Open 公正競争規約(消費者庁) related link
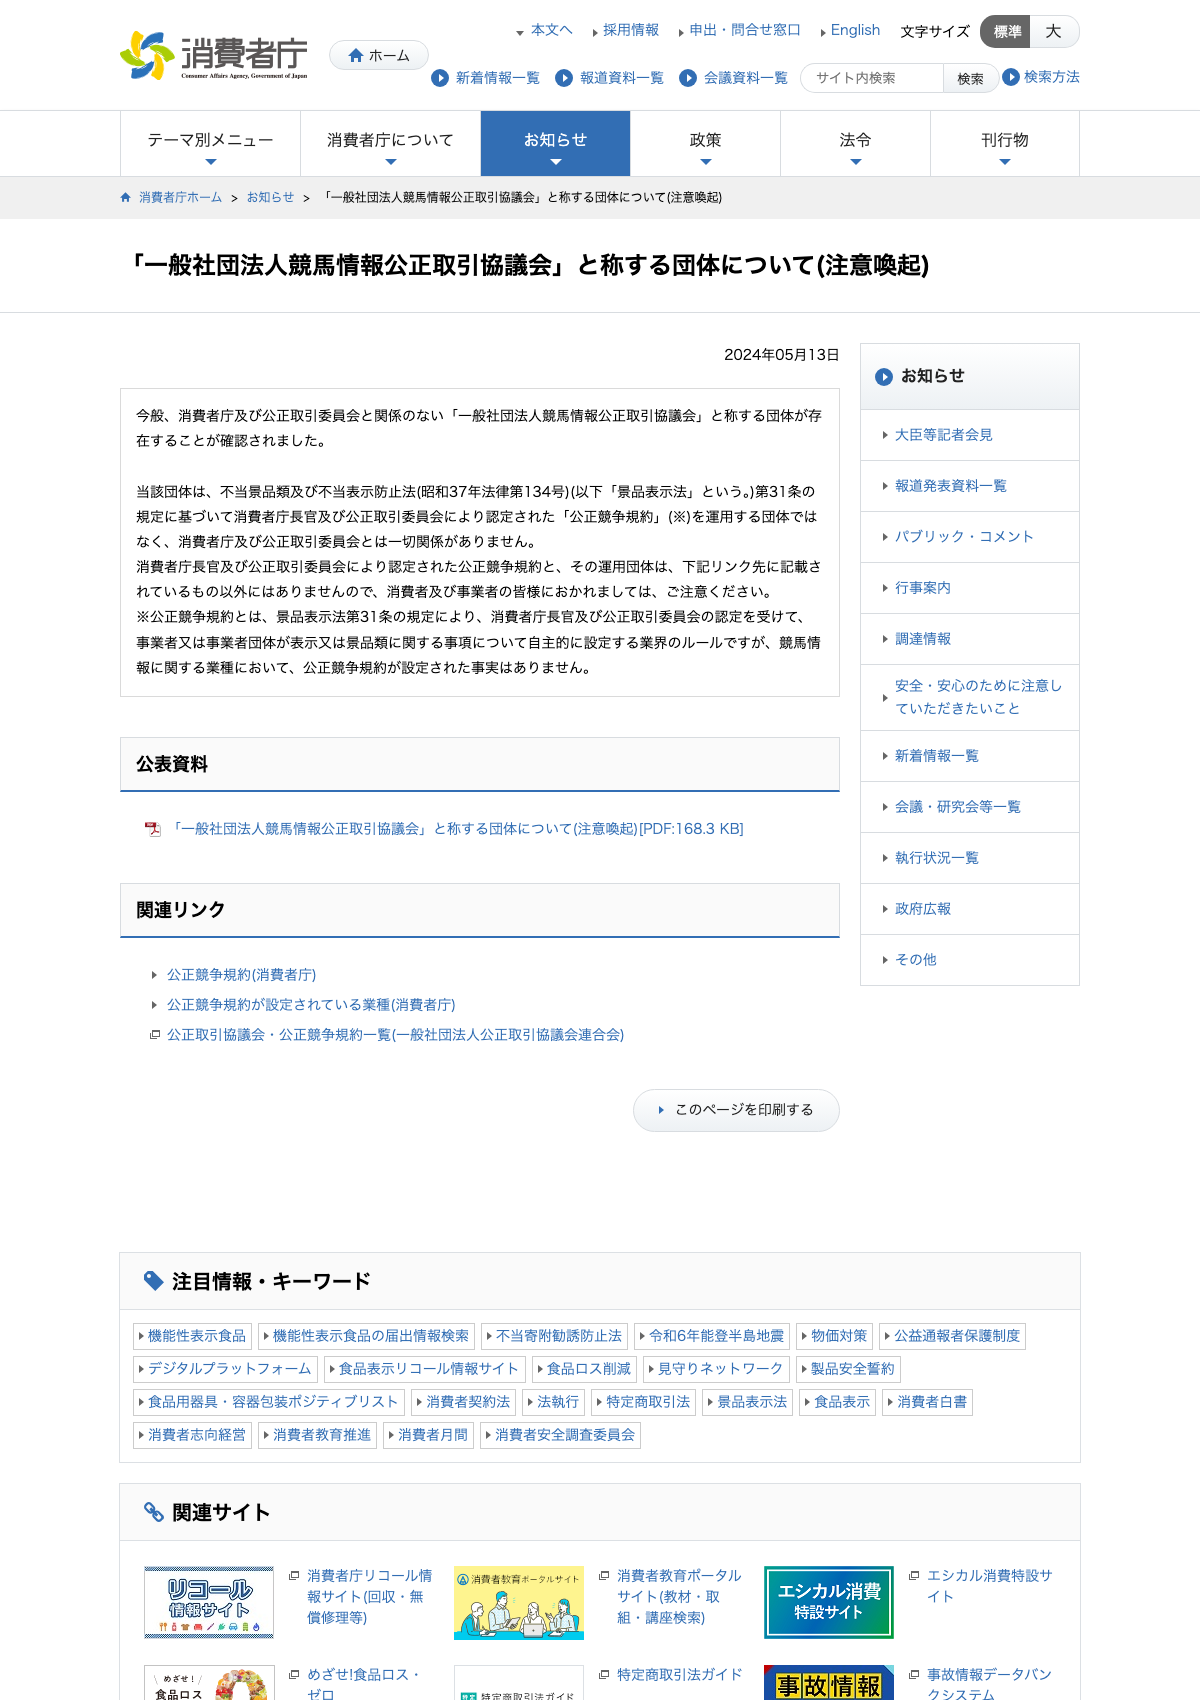 pos(241,975)
